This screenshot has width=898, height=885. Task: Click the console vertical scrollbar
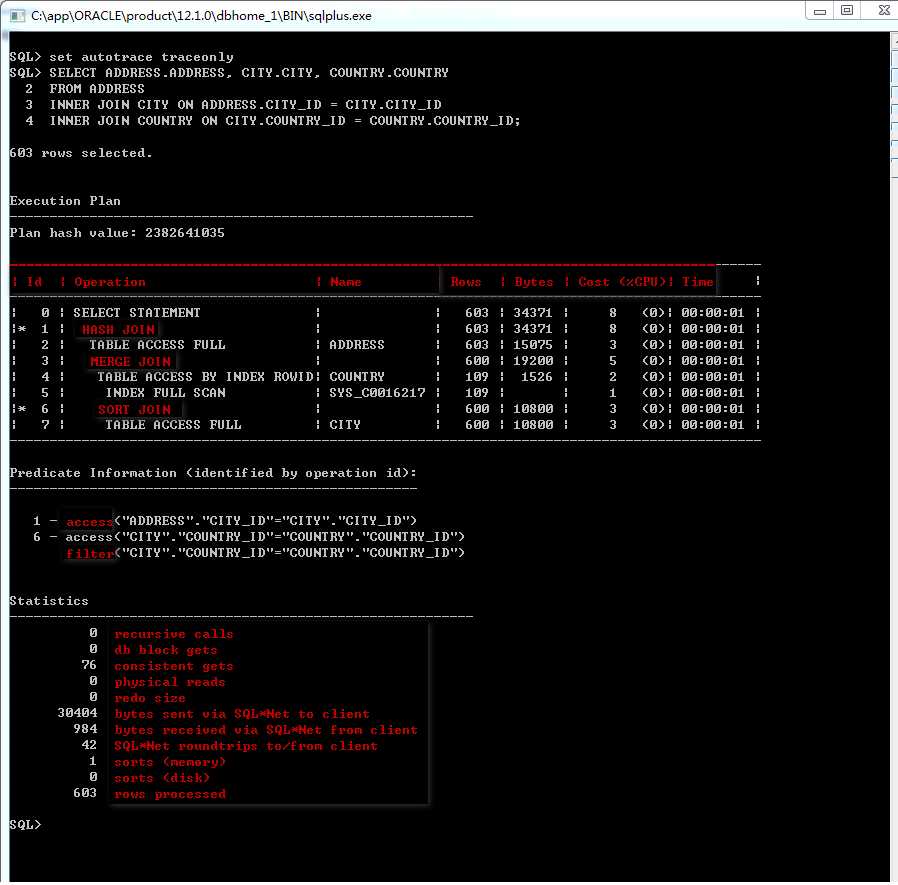893,457
